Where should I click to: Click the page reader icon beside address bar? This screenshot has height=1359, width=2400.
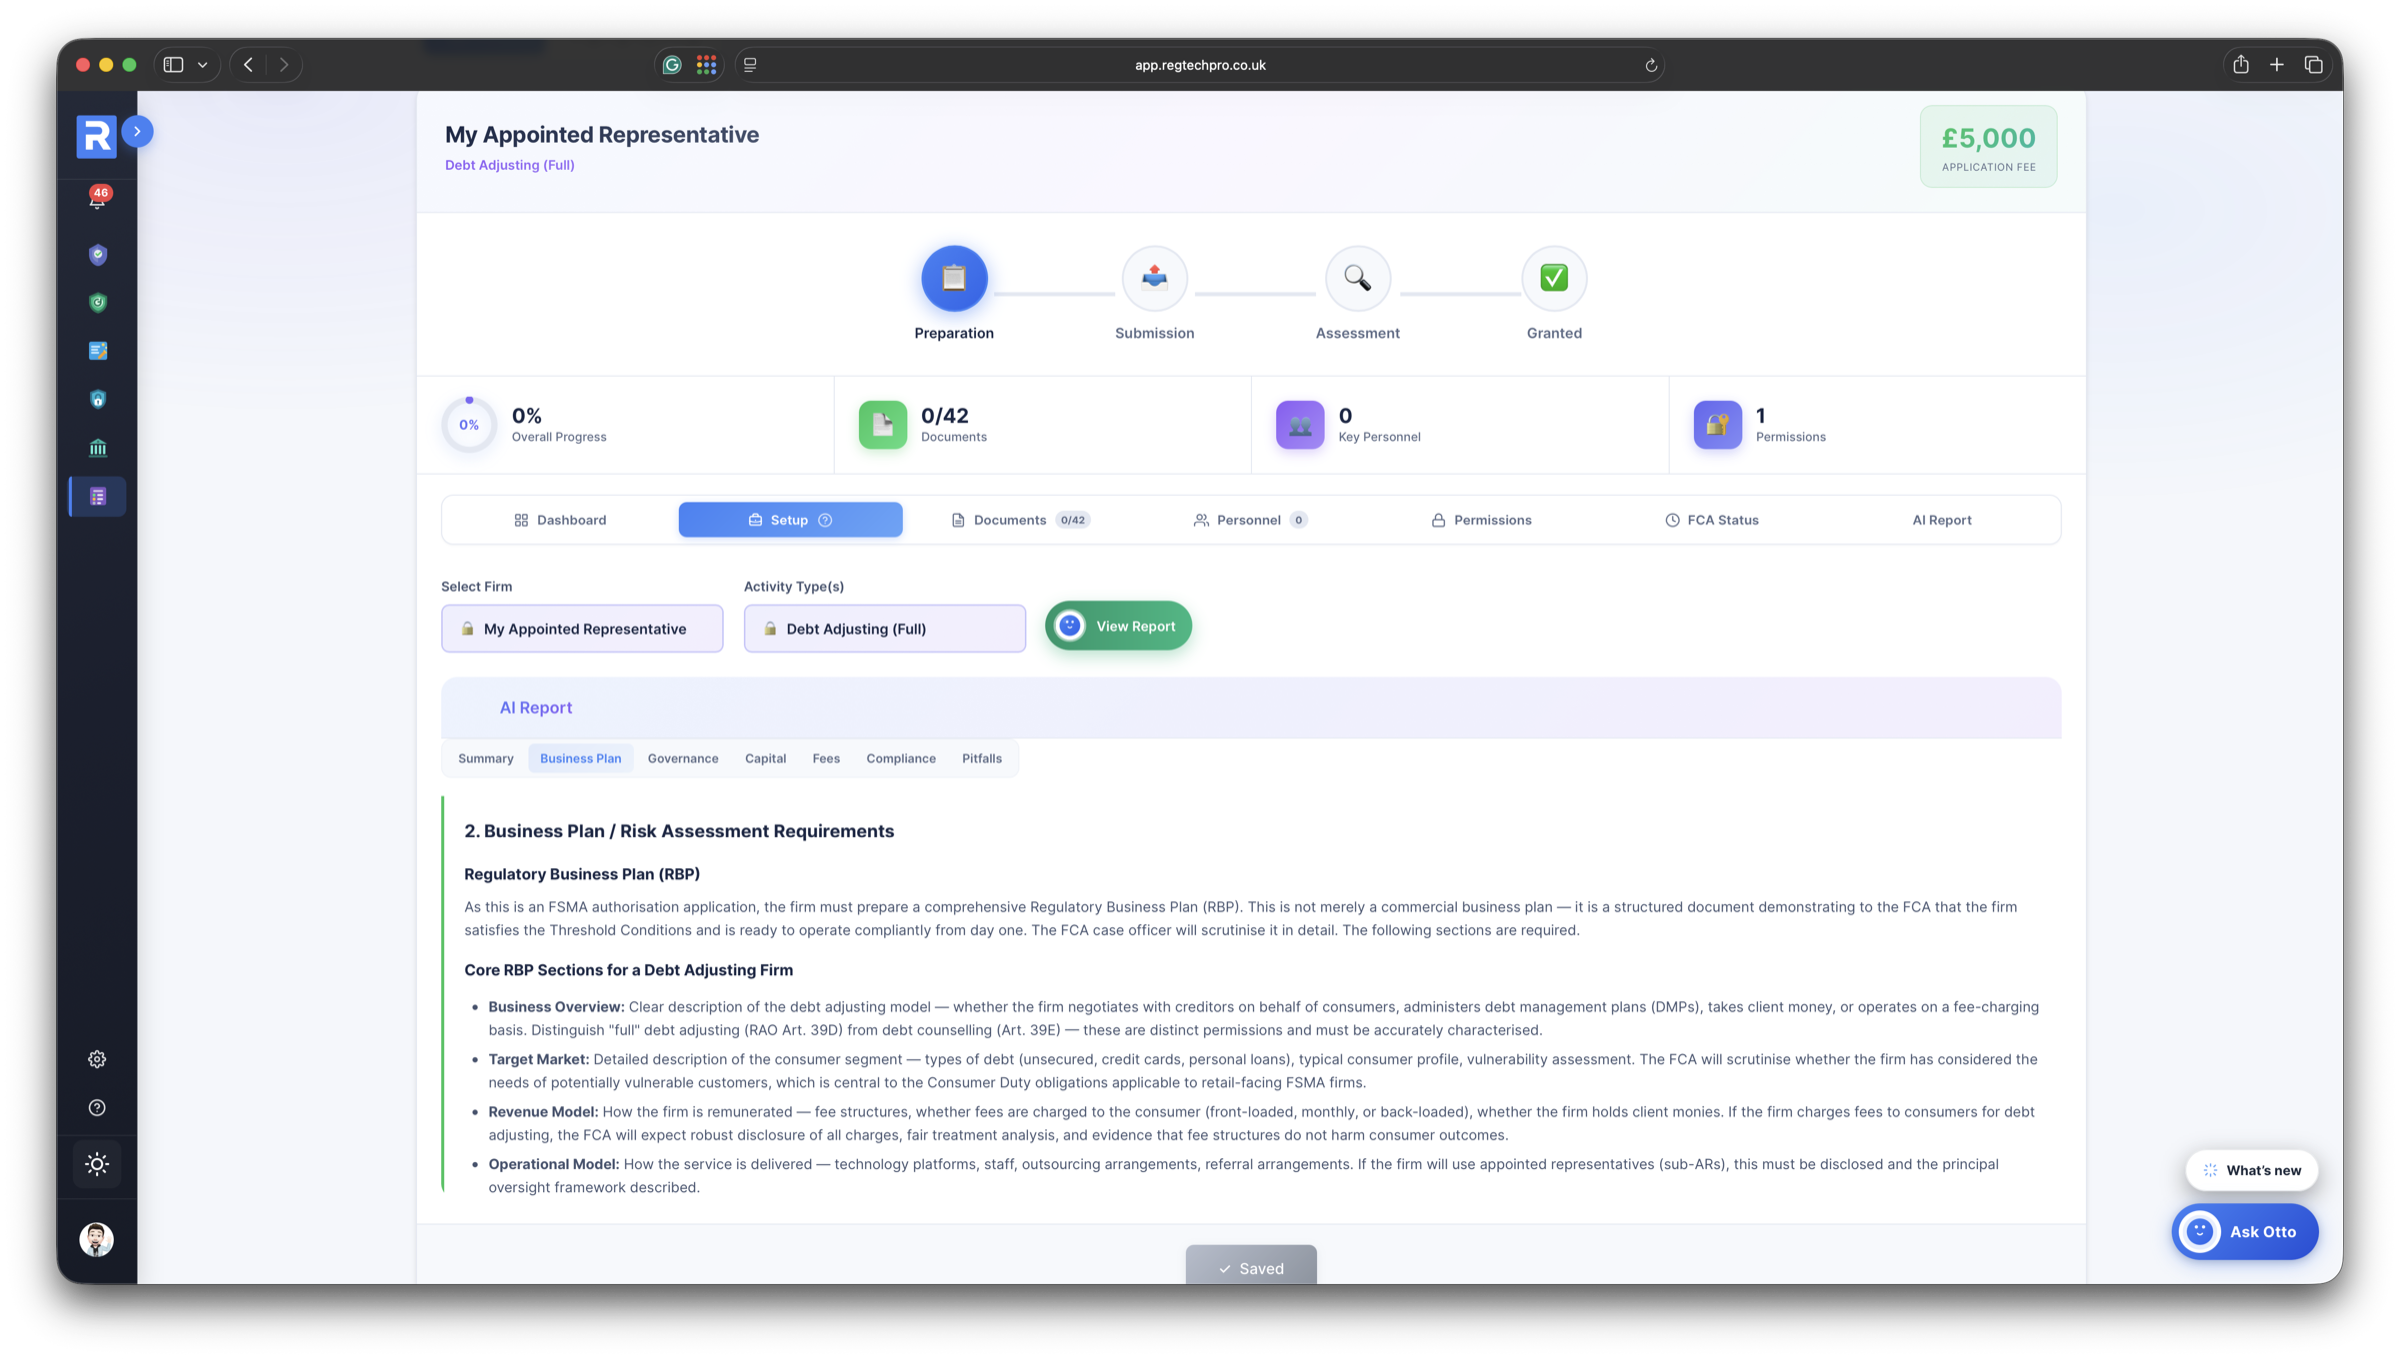(750, 65)
